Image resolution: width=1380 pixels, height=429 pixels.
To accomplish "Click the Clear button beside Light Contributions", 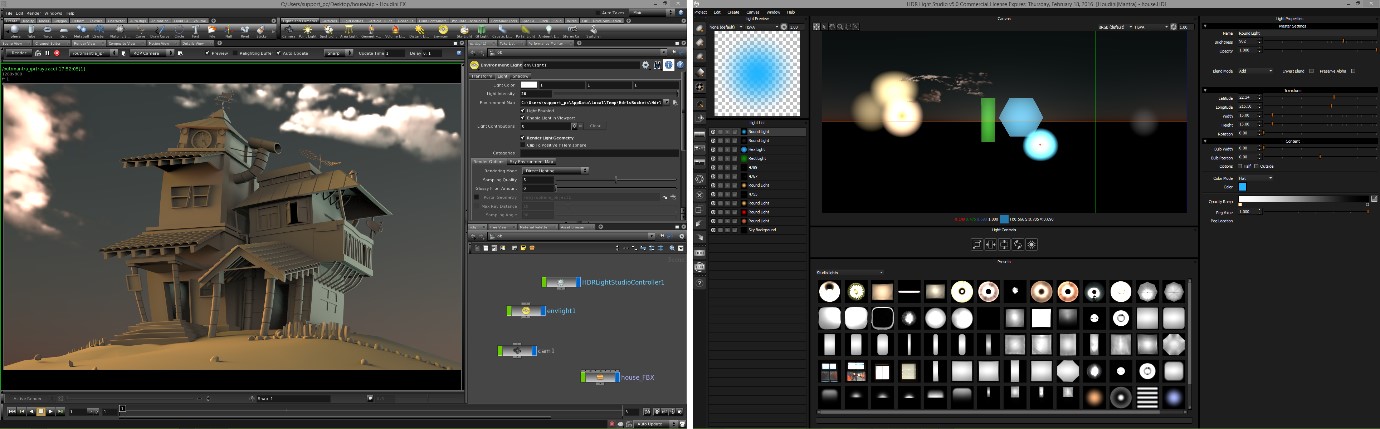I will 595,126.
